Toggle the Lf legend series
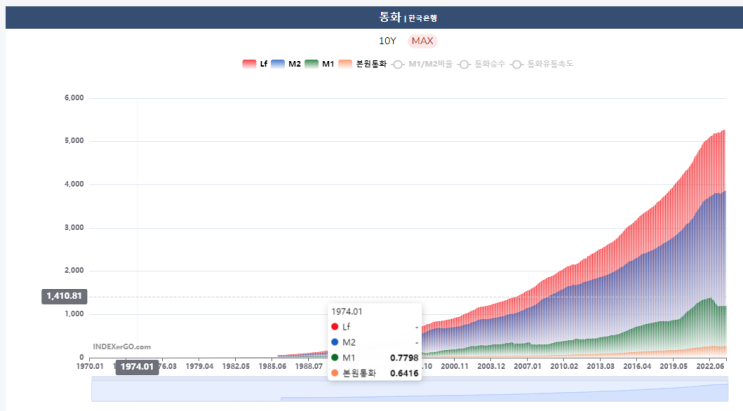743x411 pixels. [x=255, y=64]
